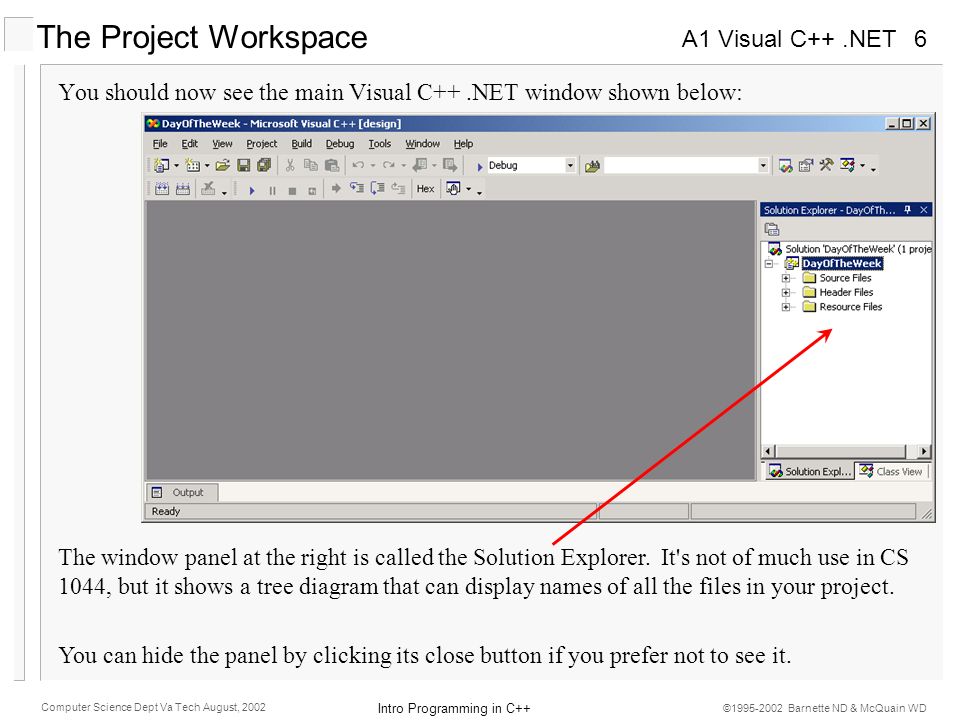The height and width of the screenshot is (720, 960).
Task: Click the Break All pause icon
Action: pos(272,190)
